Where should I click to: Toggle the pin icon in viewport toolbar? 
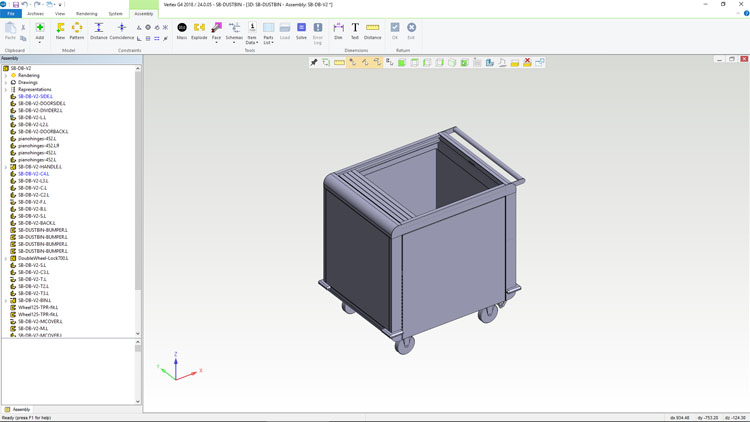(314, 62)
